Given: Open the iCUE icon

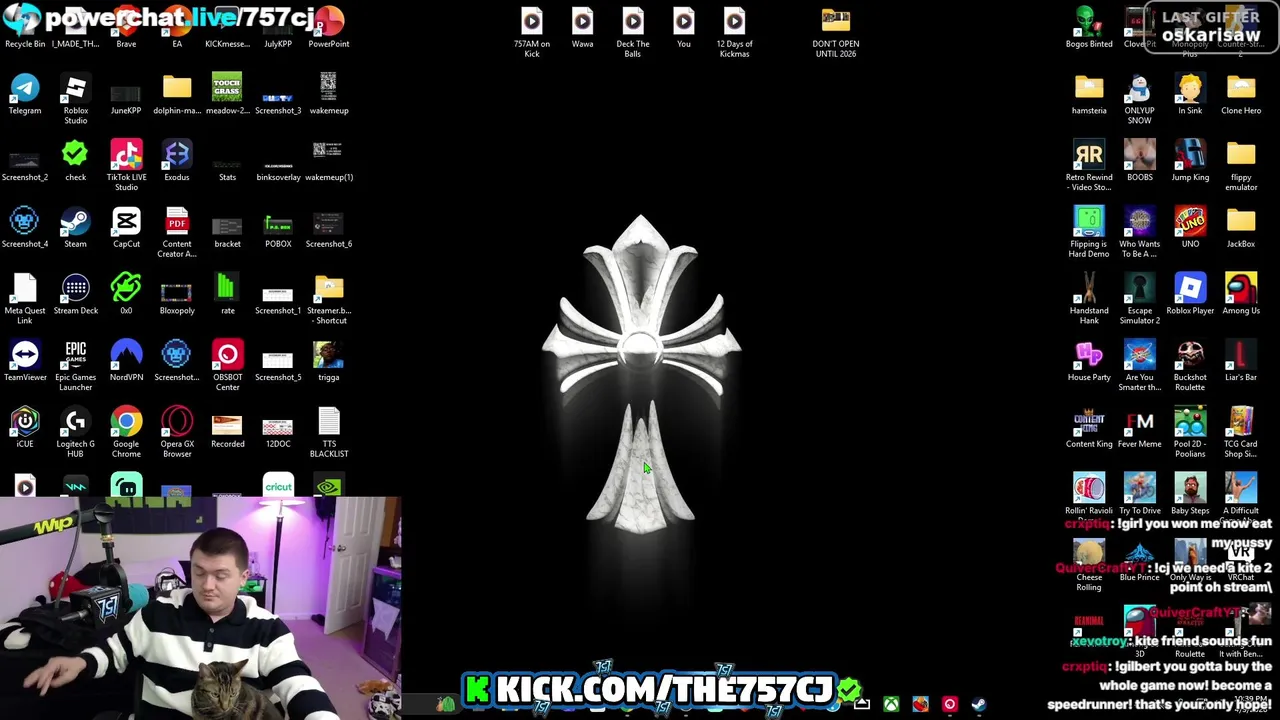Looking at the screenshot, I should pos(25,427).
